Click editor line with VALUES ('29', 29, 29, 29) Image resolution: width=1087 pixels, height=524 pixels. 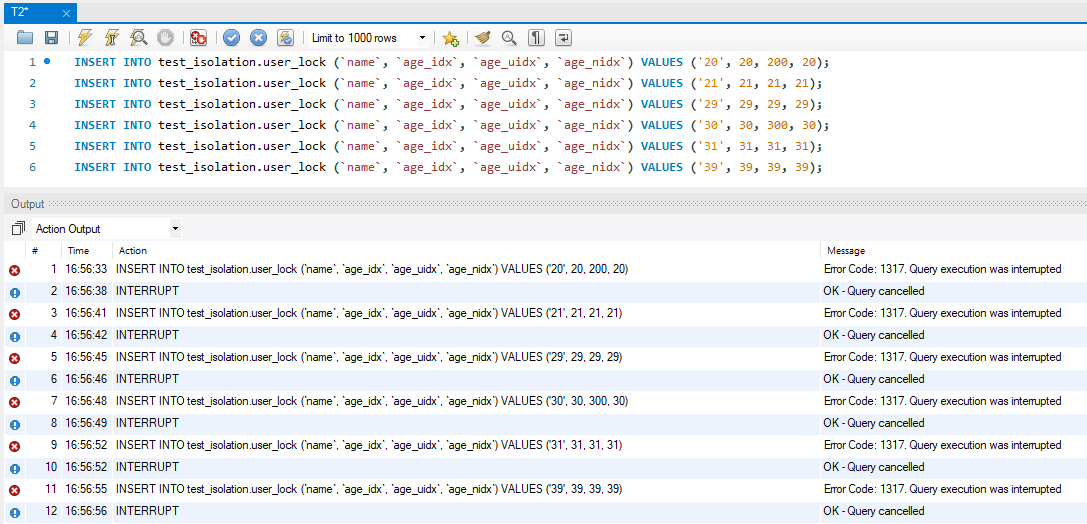click(x=448, y=104)
